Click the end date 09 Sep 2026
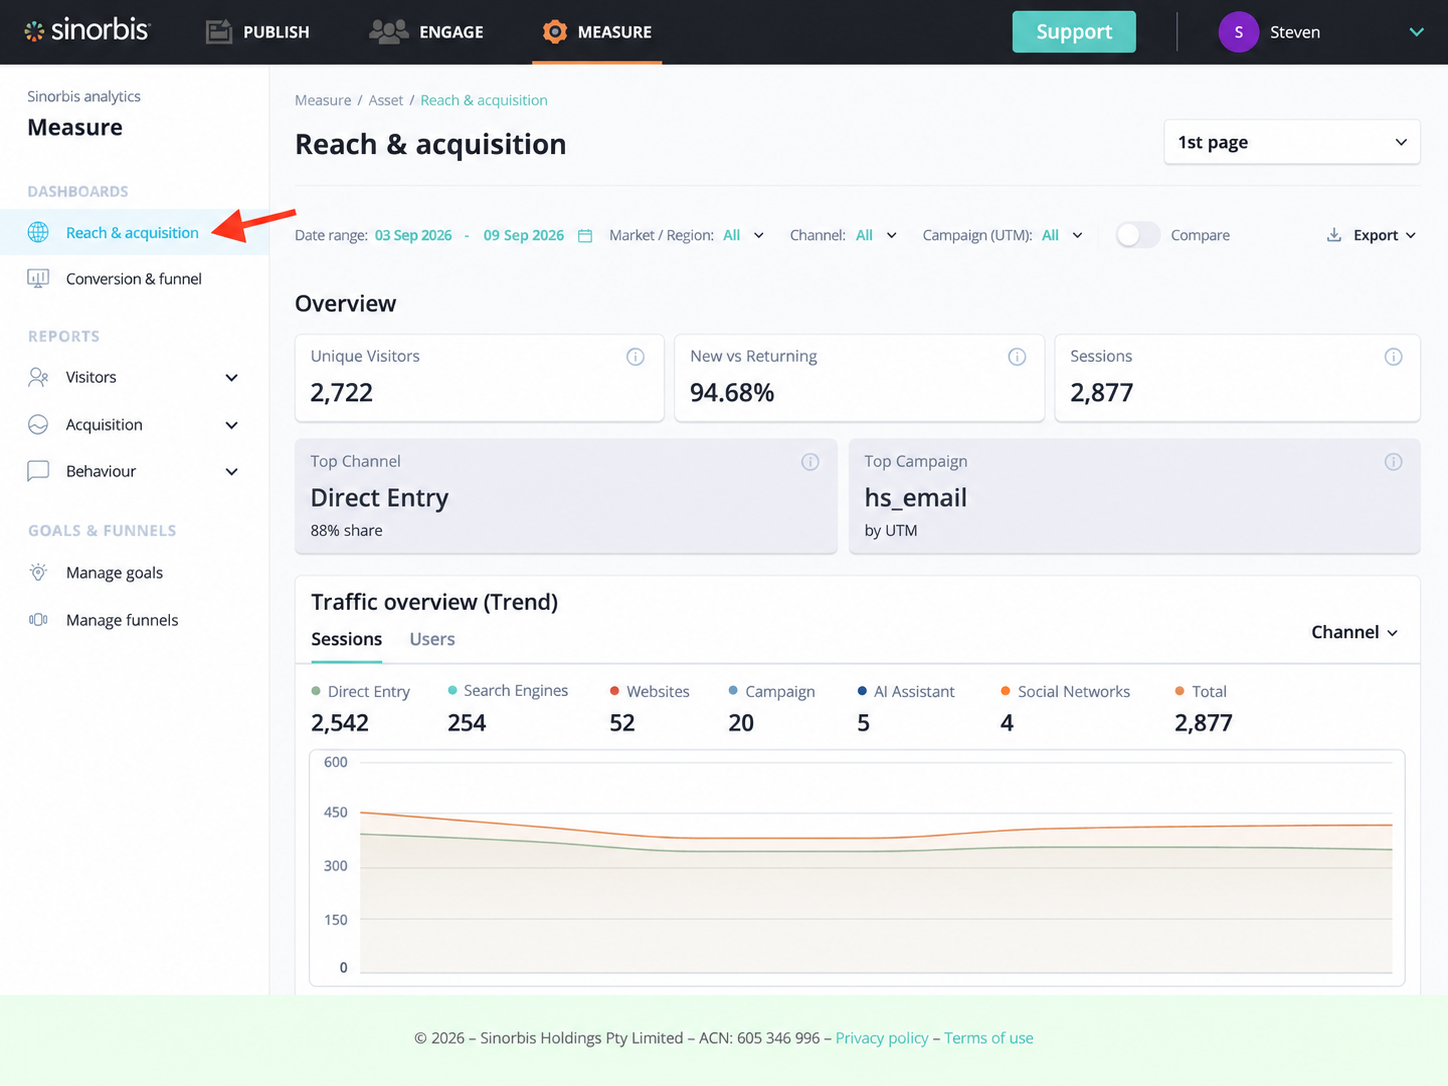The image size is (1448, 1086). click(524, 235)
